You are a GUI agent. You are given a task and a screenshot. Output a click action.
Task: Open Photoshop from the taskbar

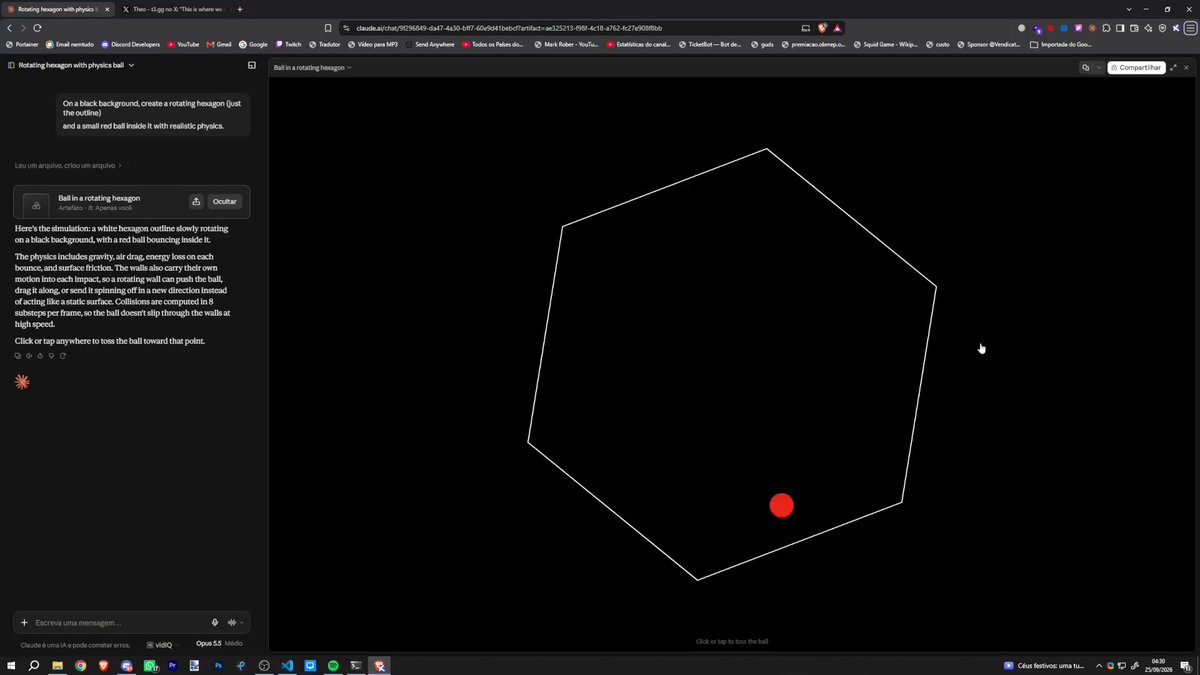pos(218,665)
